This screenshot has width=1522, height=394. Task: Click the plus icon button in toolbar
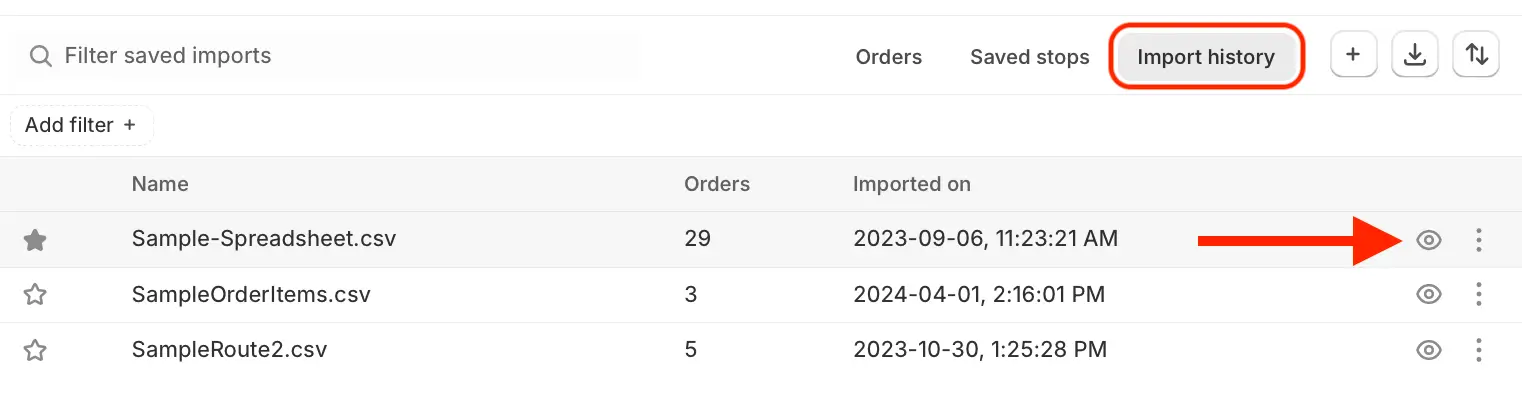pos(1354,55)
